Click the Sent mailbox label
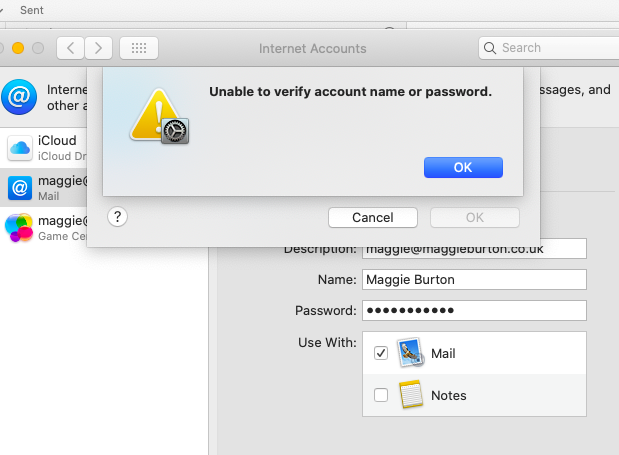Screen dimensions: 619x455 [x=31, y=9]
